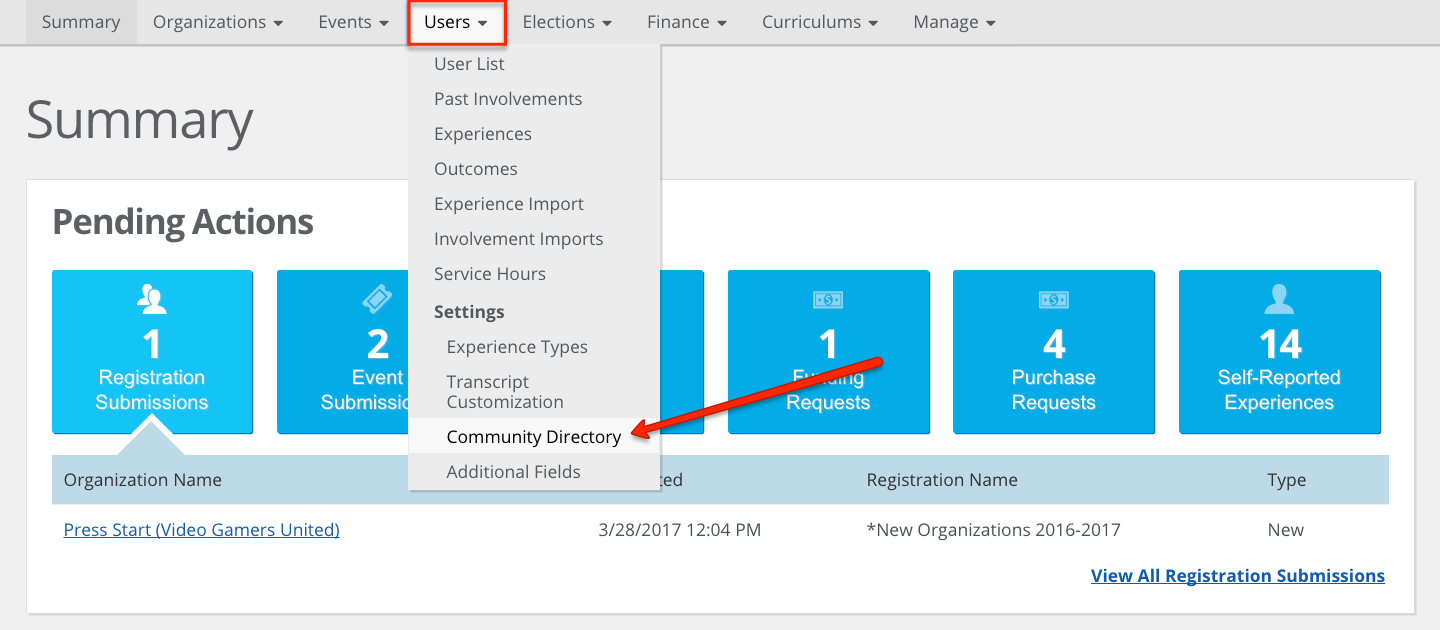Open Press Start (Video Gamers United) link
The image size is (1440, 630).
pyautogui.click(x=202, y=530)
